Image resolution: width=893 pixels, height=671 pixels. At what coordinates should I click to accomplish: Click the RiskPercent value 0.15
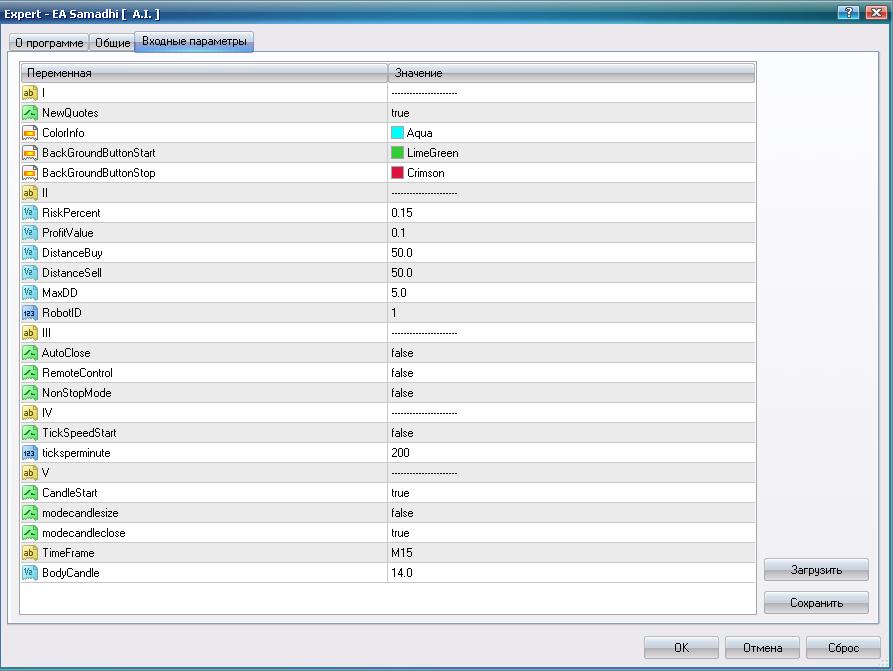[402, 212]
